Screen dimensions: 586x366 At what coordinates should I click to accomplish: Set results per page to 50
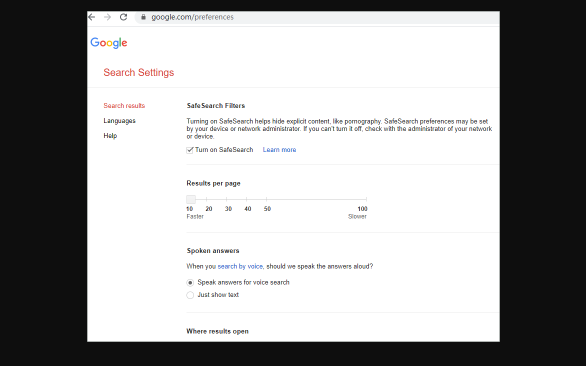[267, 209]
